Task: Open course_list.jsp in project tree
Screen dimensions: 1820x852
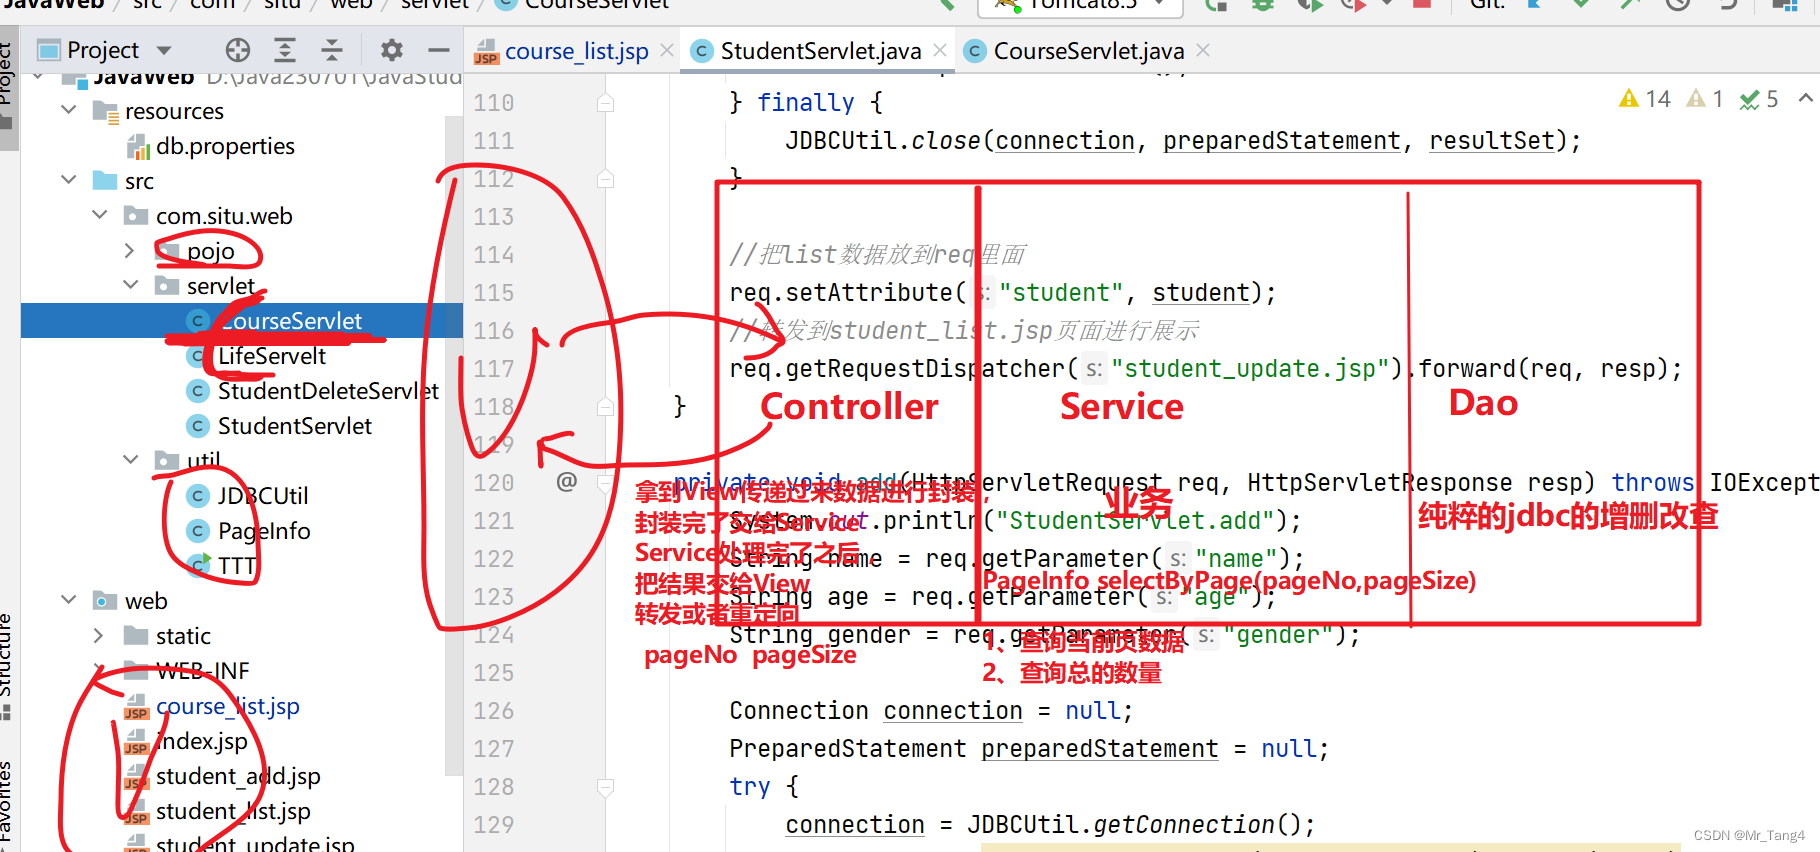Action: 228,706
